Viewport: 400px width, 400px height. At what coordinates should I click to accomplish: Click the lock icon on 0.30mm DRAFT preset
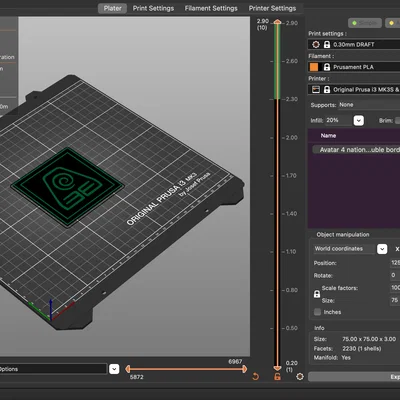pos(327,44)
